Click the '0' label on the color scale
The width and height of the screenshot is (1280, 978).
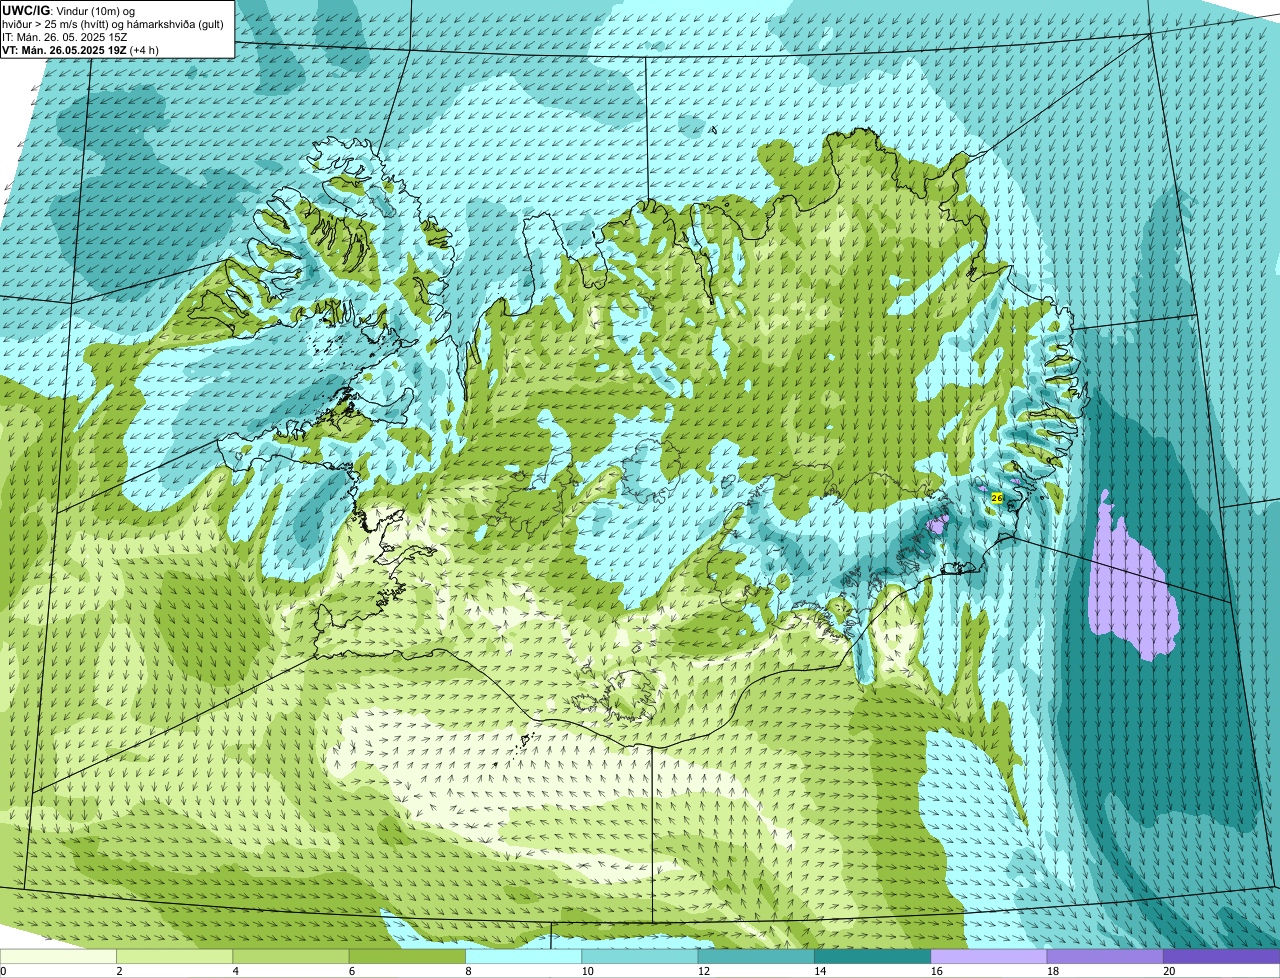(4, 971)
